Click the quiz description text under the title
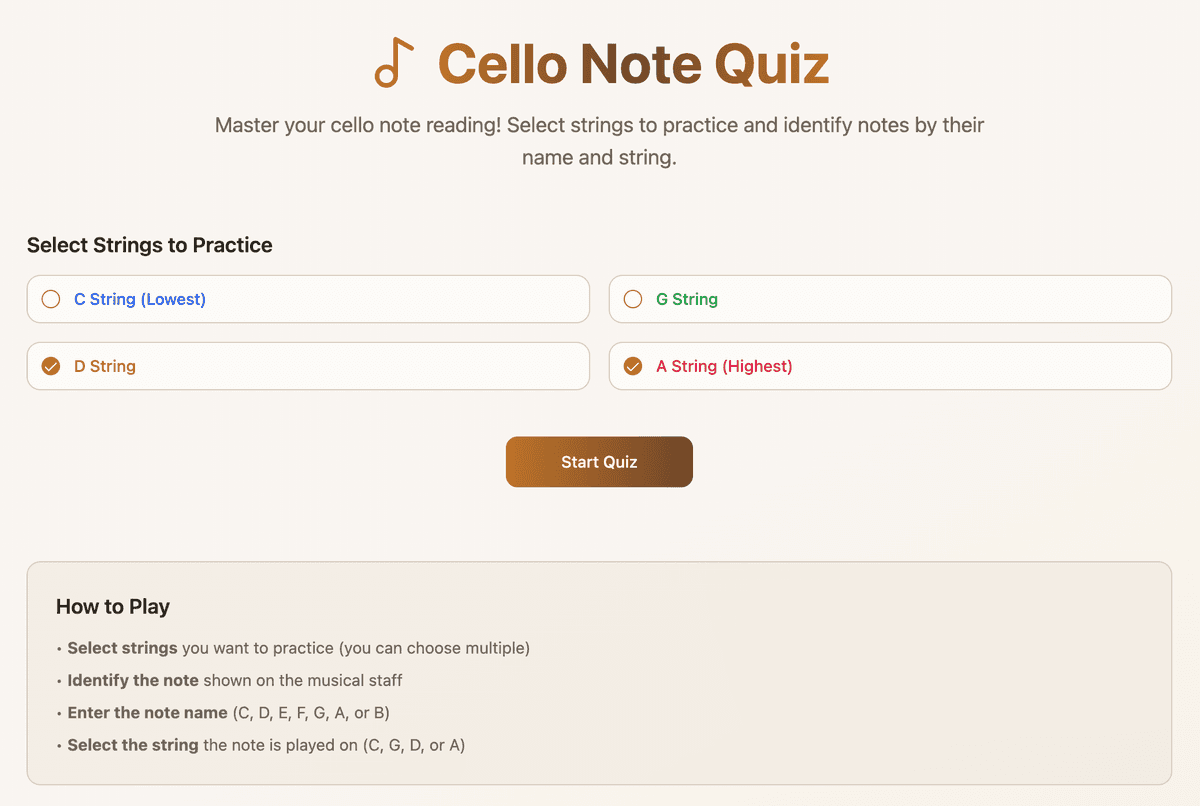The width and height of the screenshot is (1200, 806). pyautogui.click(x=599, y=140)
